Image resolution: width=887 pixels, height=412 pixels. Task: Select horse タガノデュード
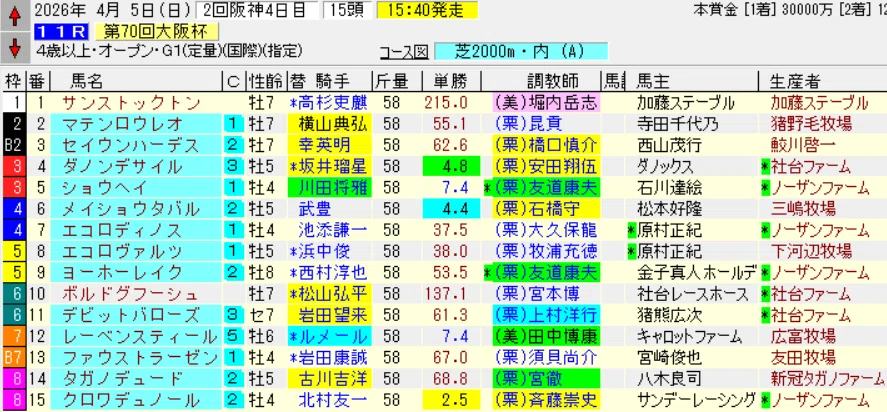click(122, 380)
